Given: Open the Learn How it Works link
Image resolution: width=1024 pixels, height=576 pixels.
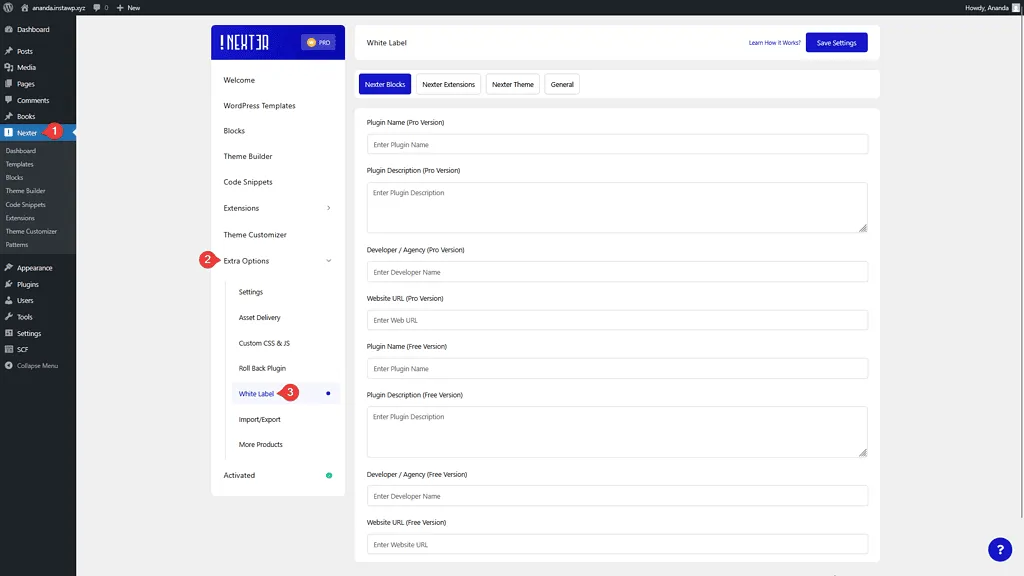Looking at the screenshot, I should pos(774,43).
